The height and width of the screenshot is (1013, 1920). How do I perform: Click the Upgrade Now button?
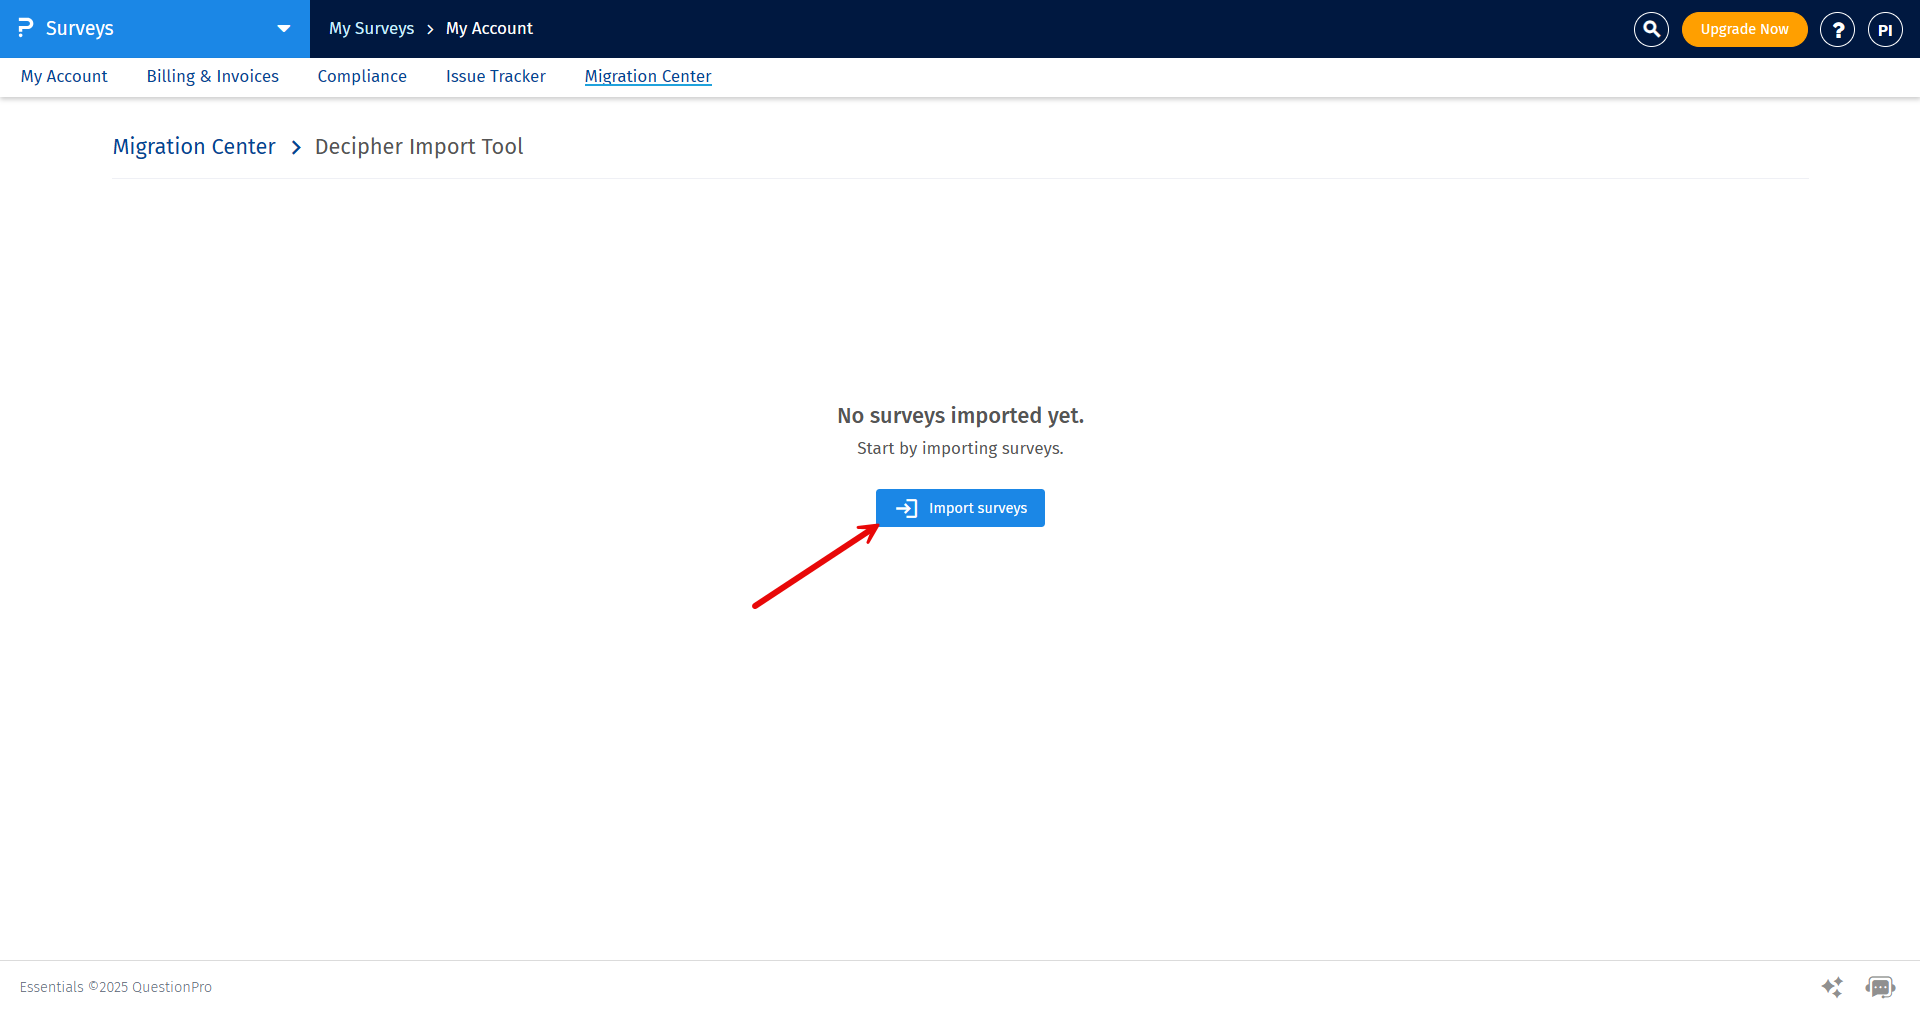(x=1744, y=29)
